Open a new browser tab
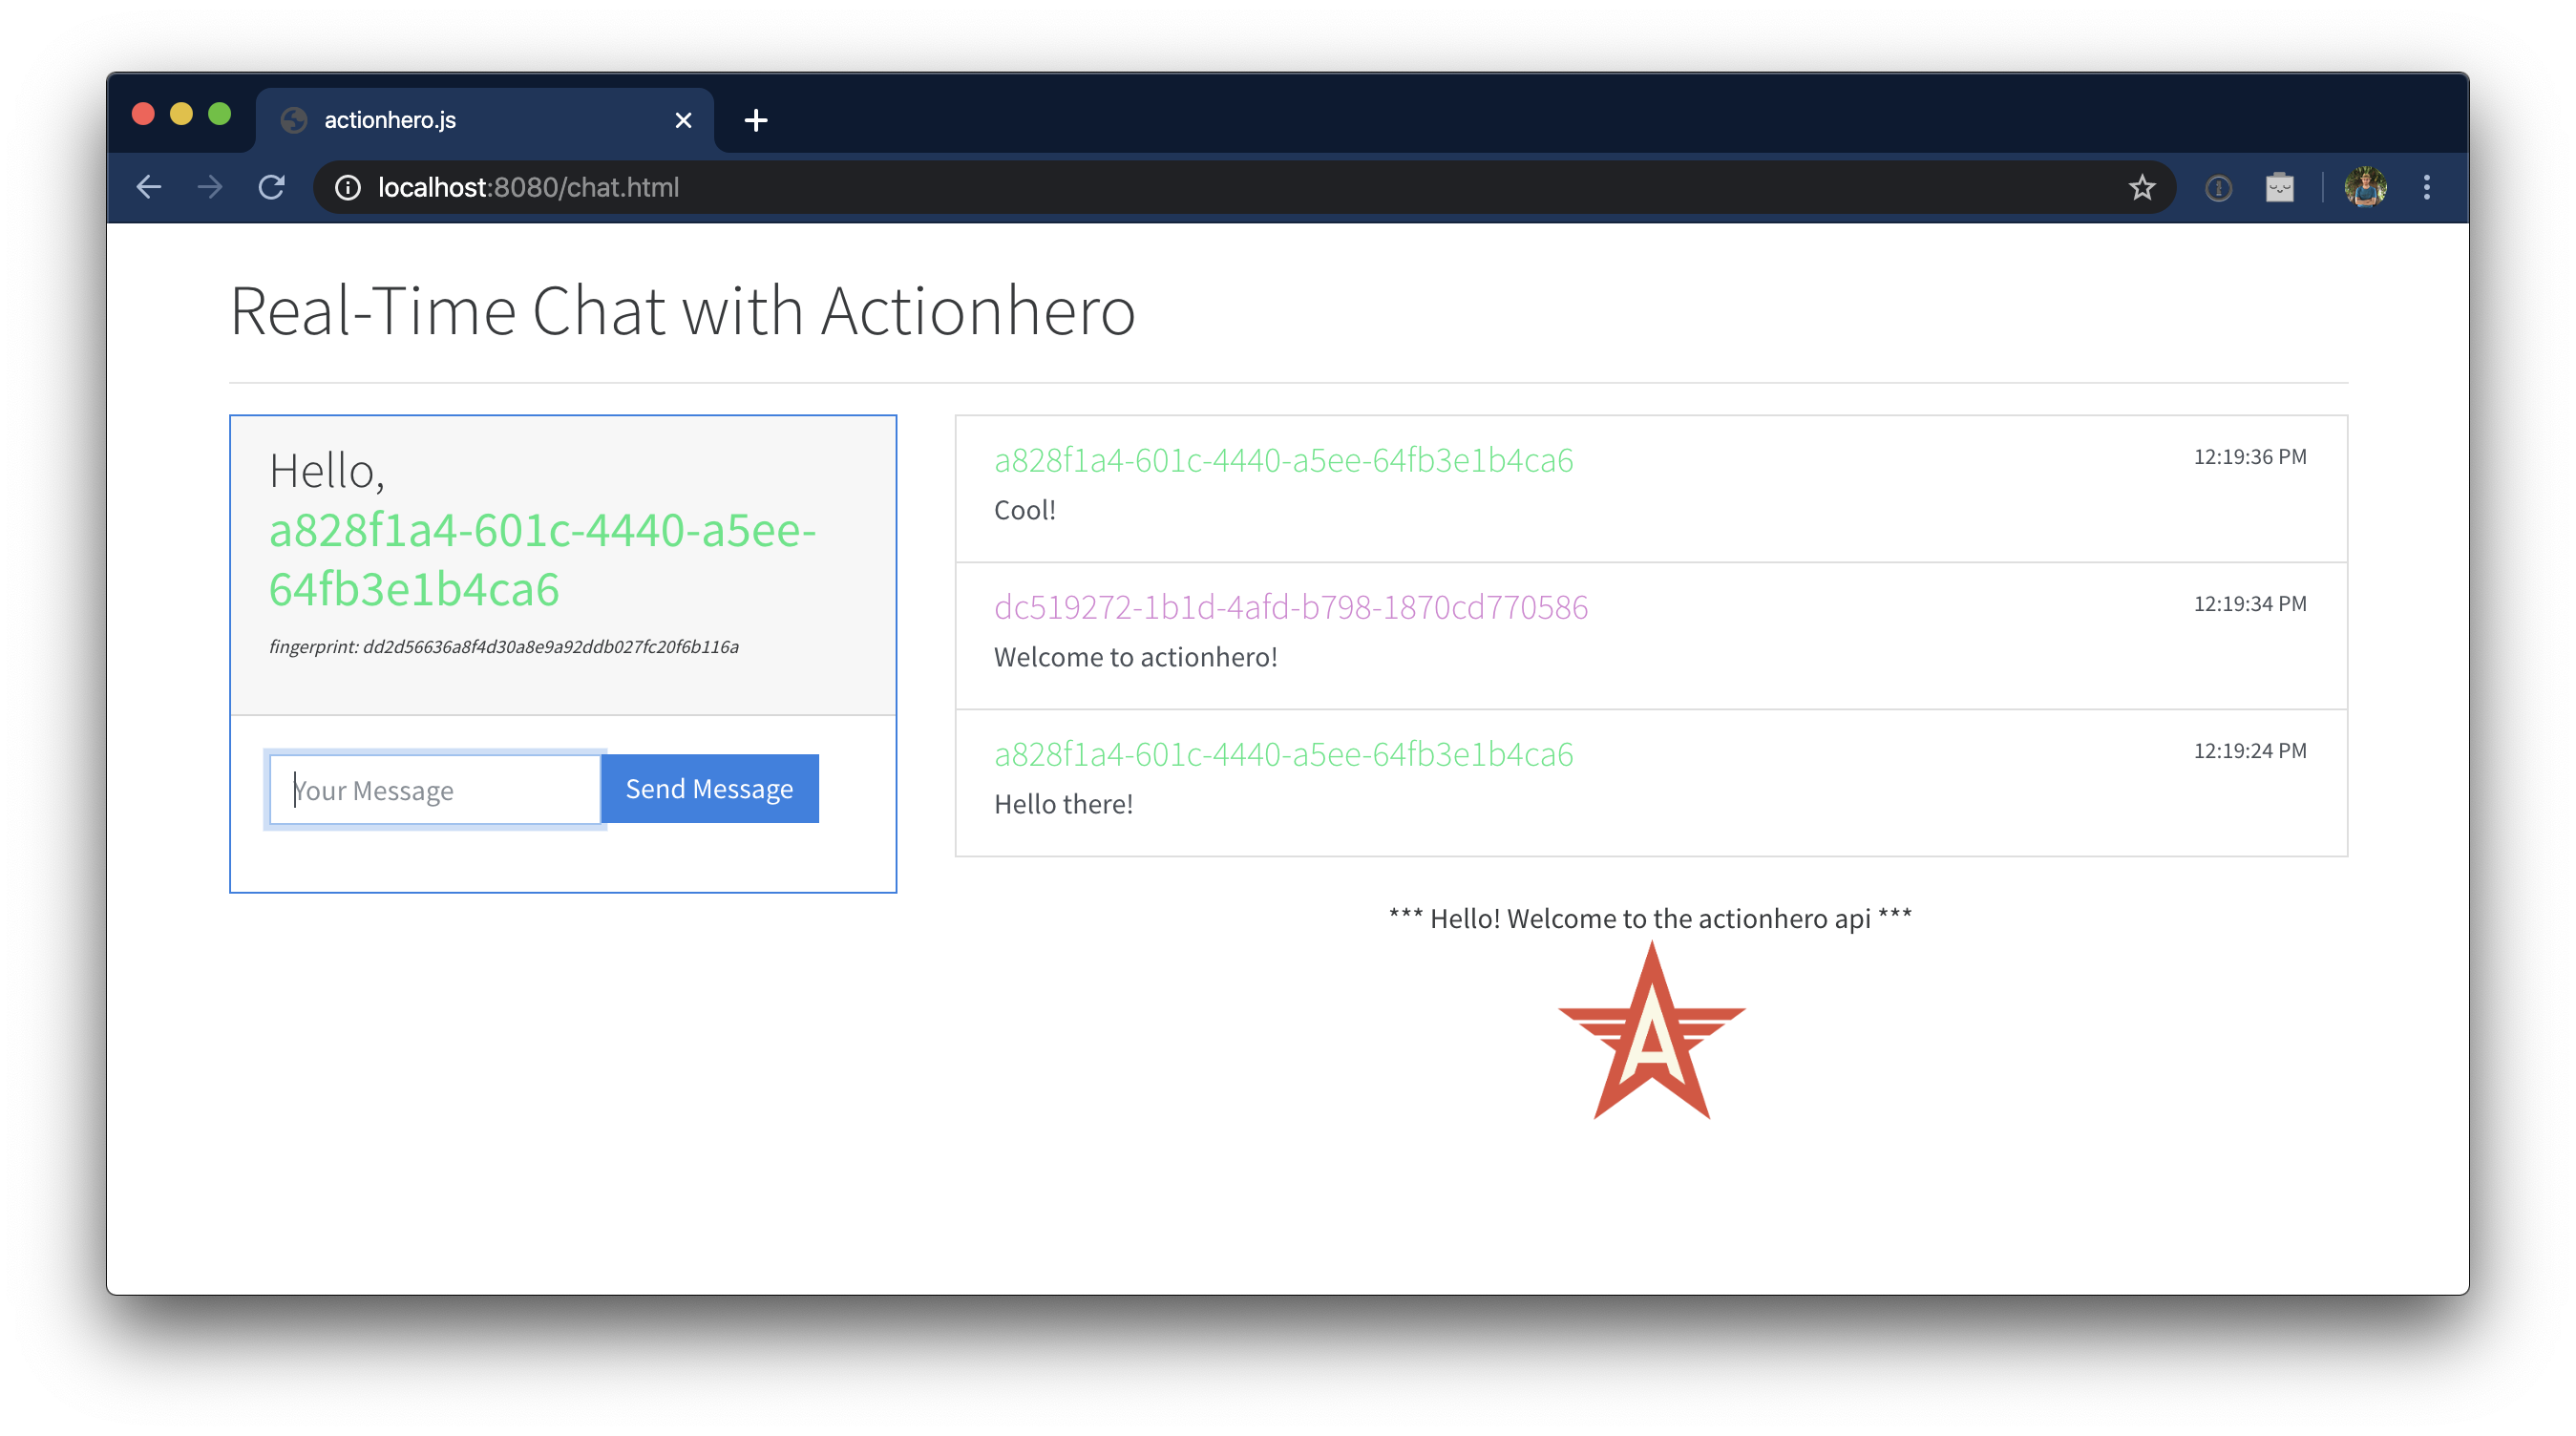2576x1436 pixels. coord(756,120)
